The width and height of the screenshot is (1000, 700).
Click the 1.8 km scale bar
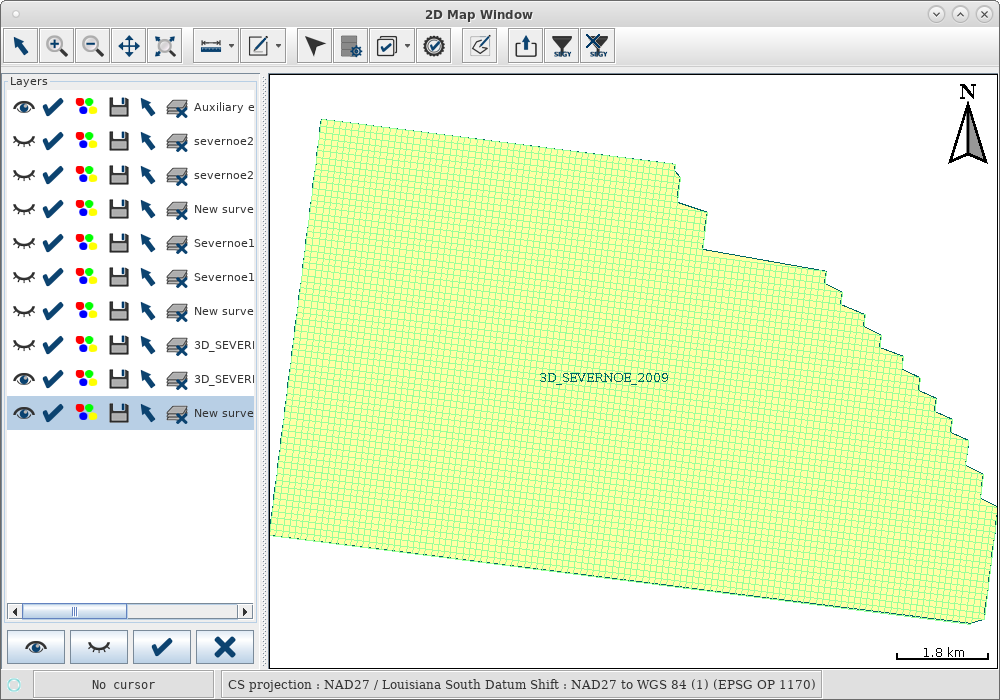[x=943, y=653]
